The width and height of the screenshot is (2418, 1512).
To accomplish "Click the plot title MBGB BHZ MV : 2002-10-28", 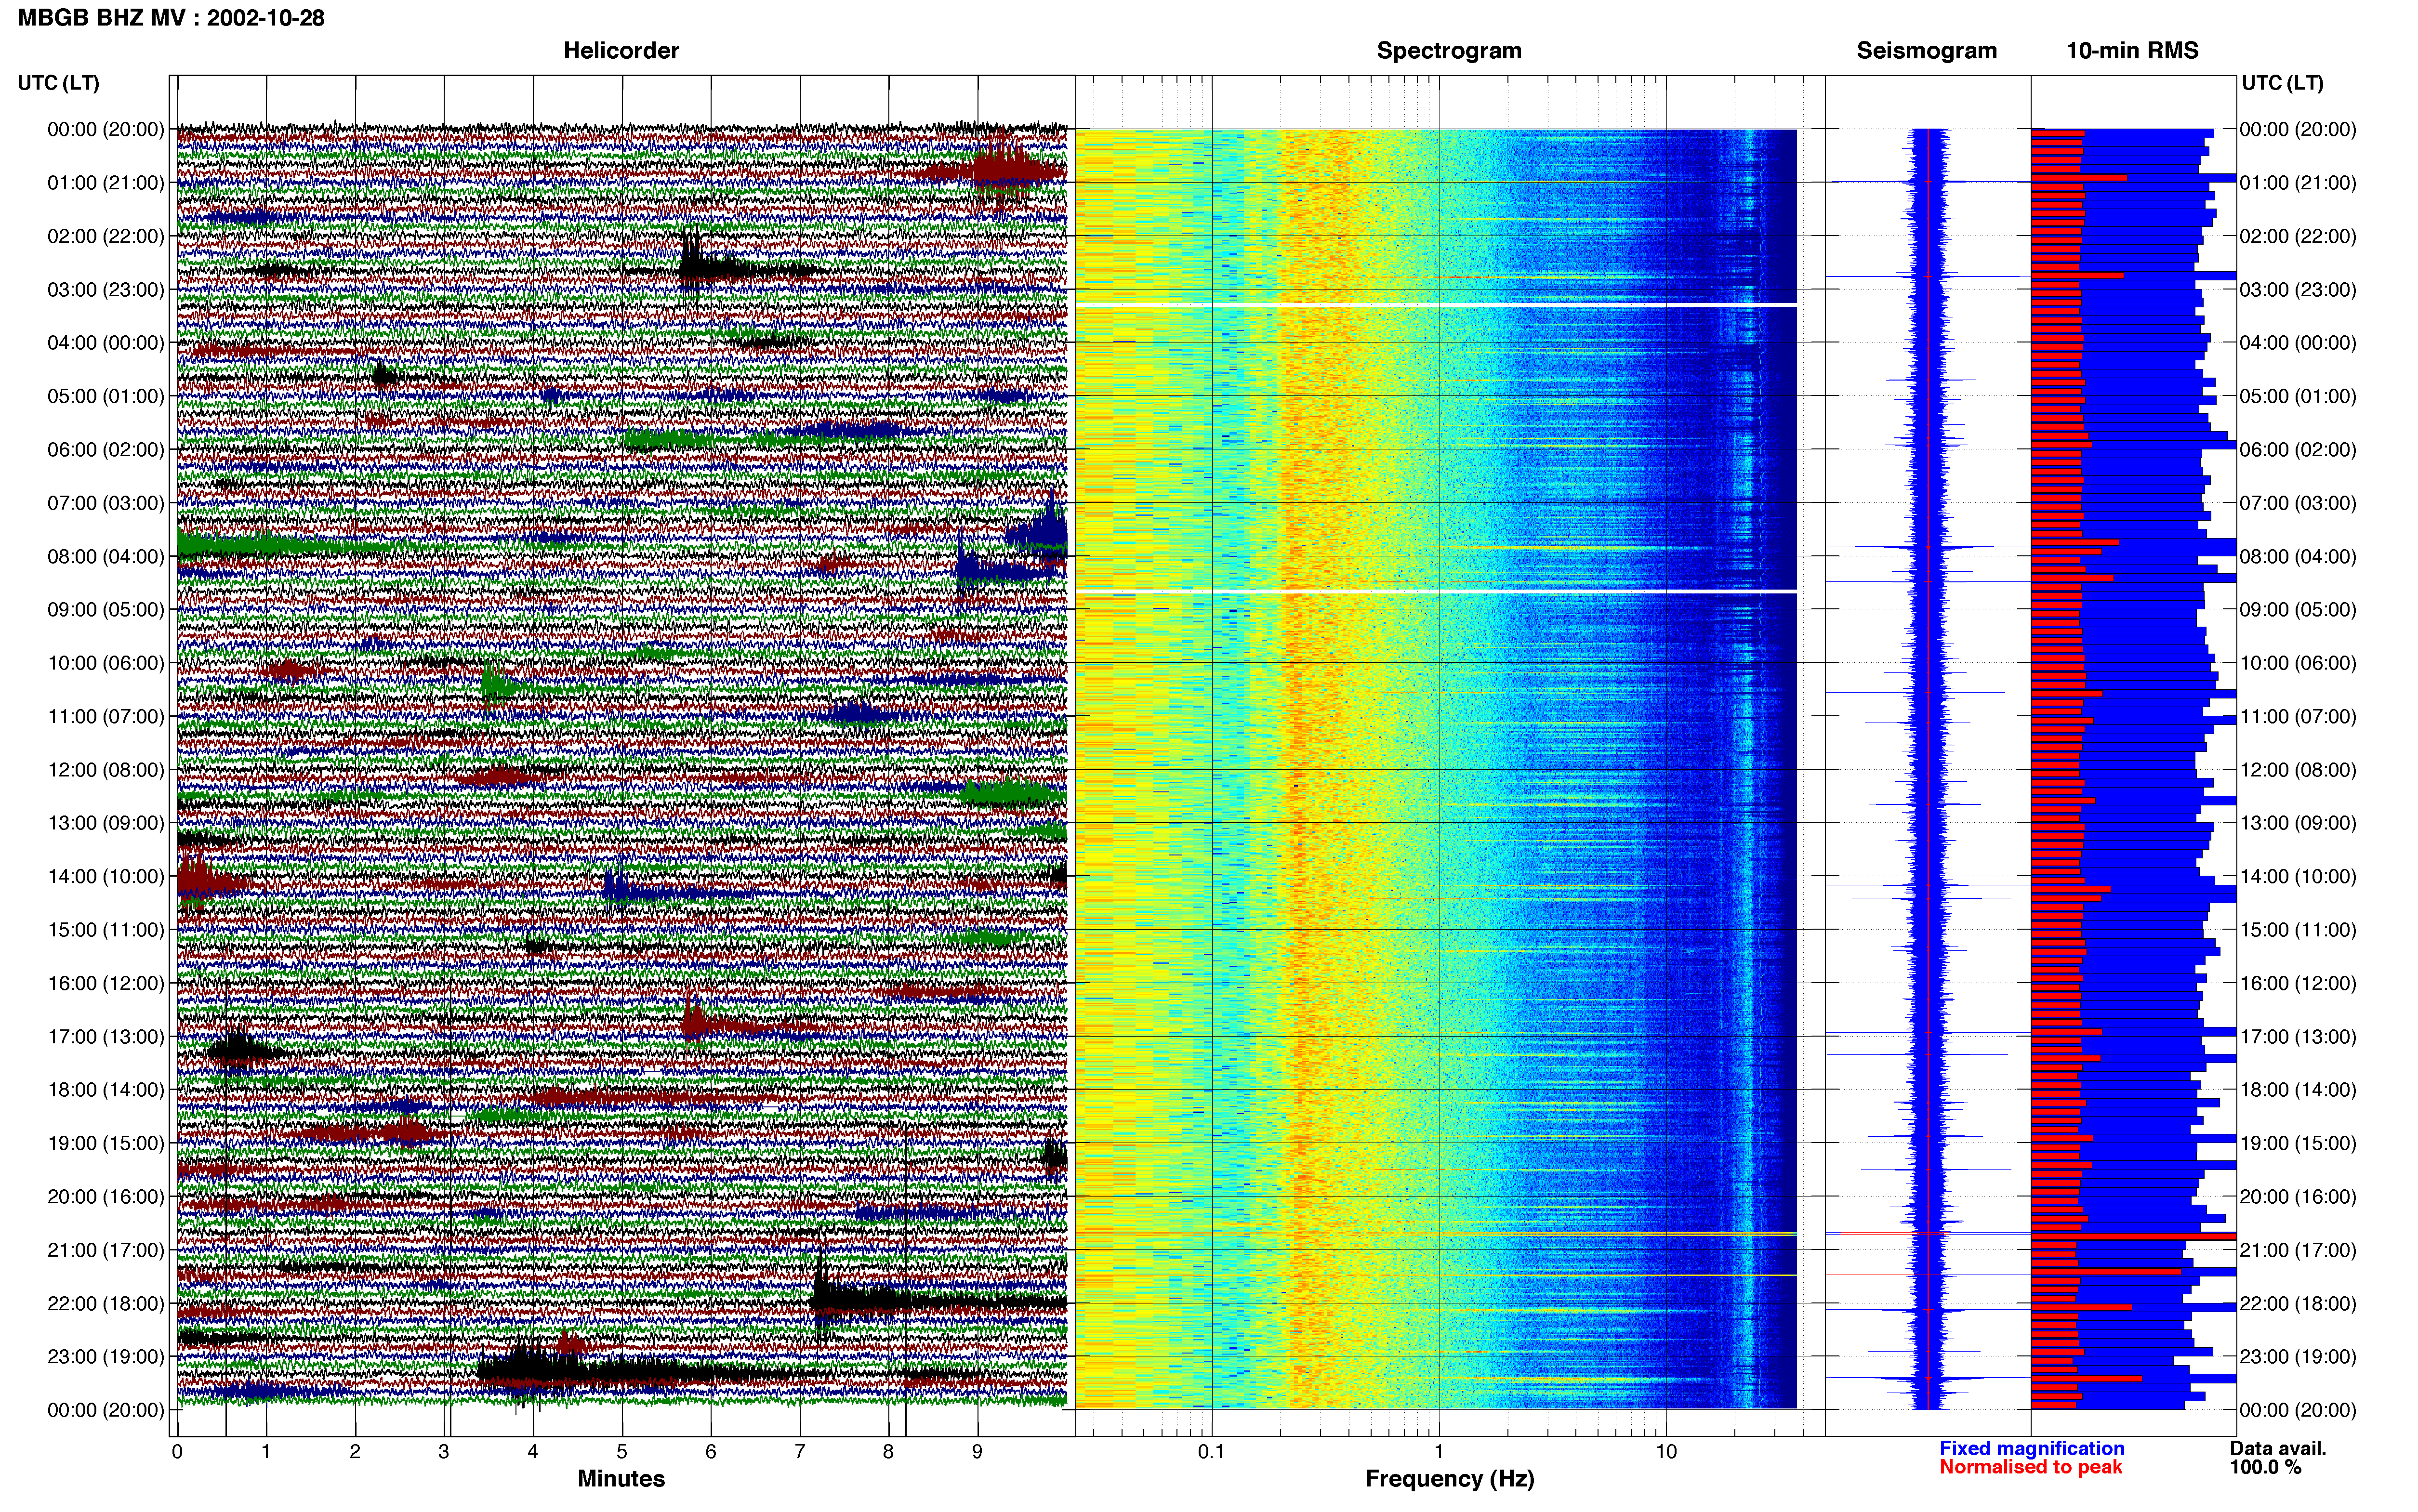I will click(x=171, y=18).
